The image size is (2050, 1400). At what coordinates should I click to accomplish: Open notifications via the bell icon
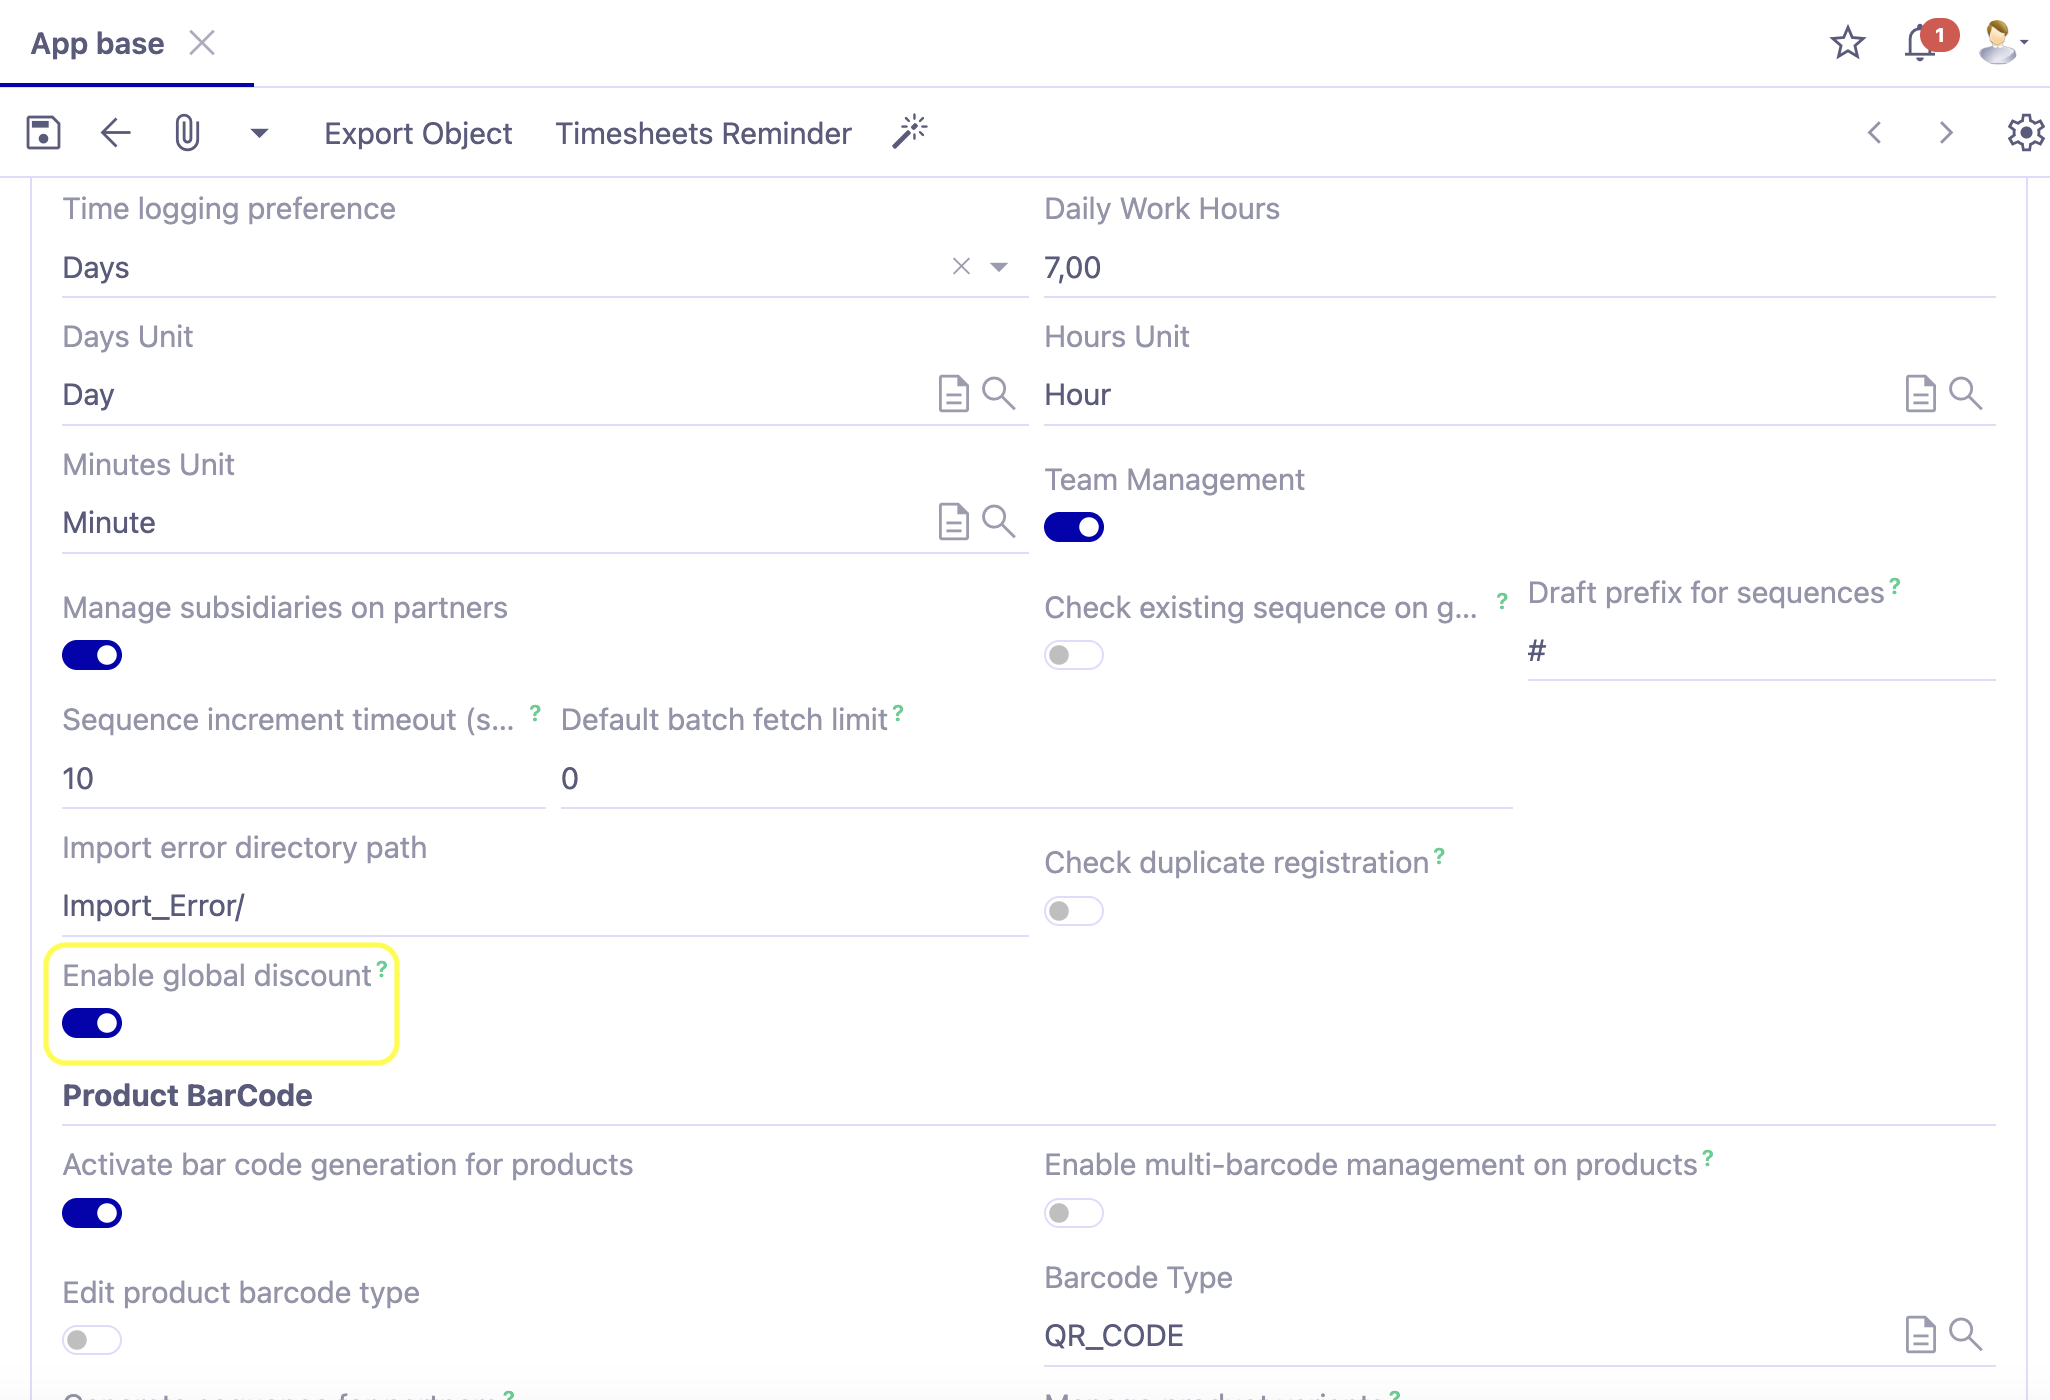pos(1919,42)
